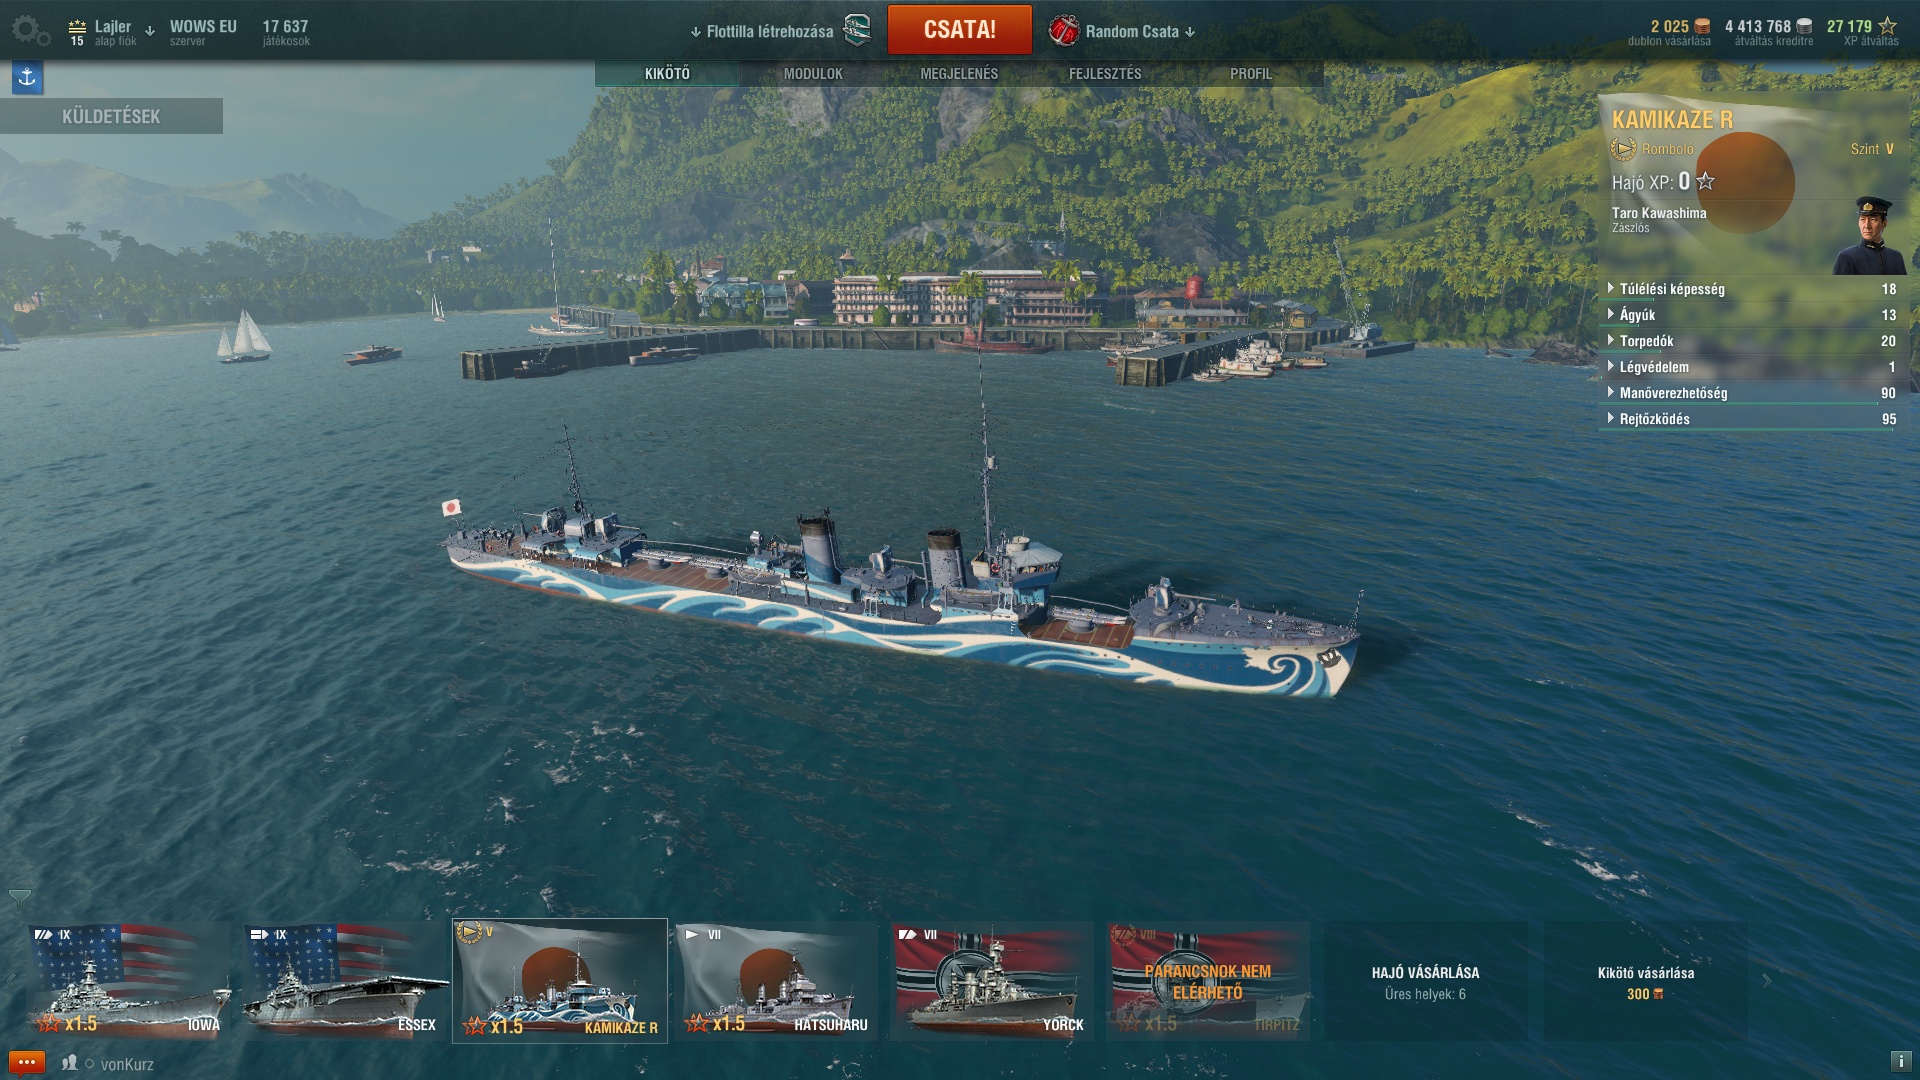The height and width of the screenshot is (1080, 1920).
Task: Open the chat bubble icon
Action: point(26,1062)
